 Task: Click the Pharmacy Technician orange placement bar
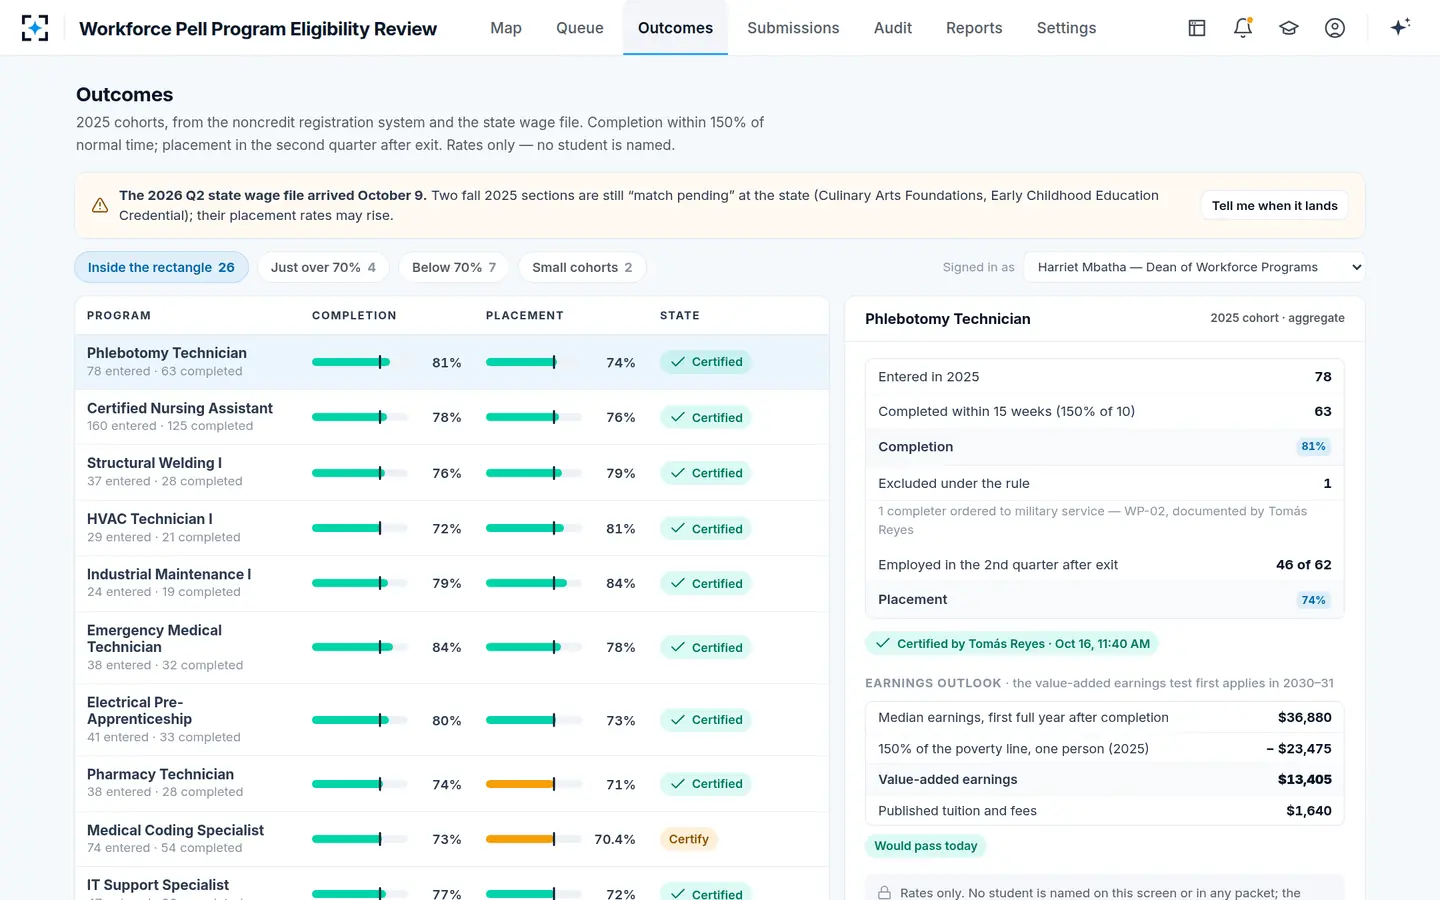coord(520,784)
